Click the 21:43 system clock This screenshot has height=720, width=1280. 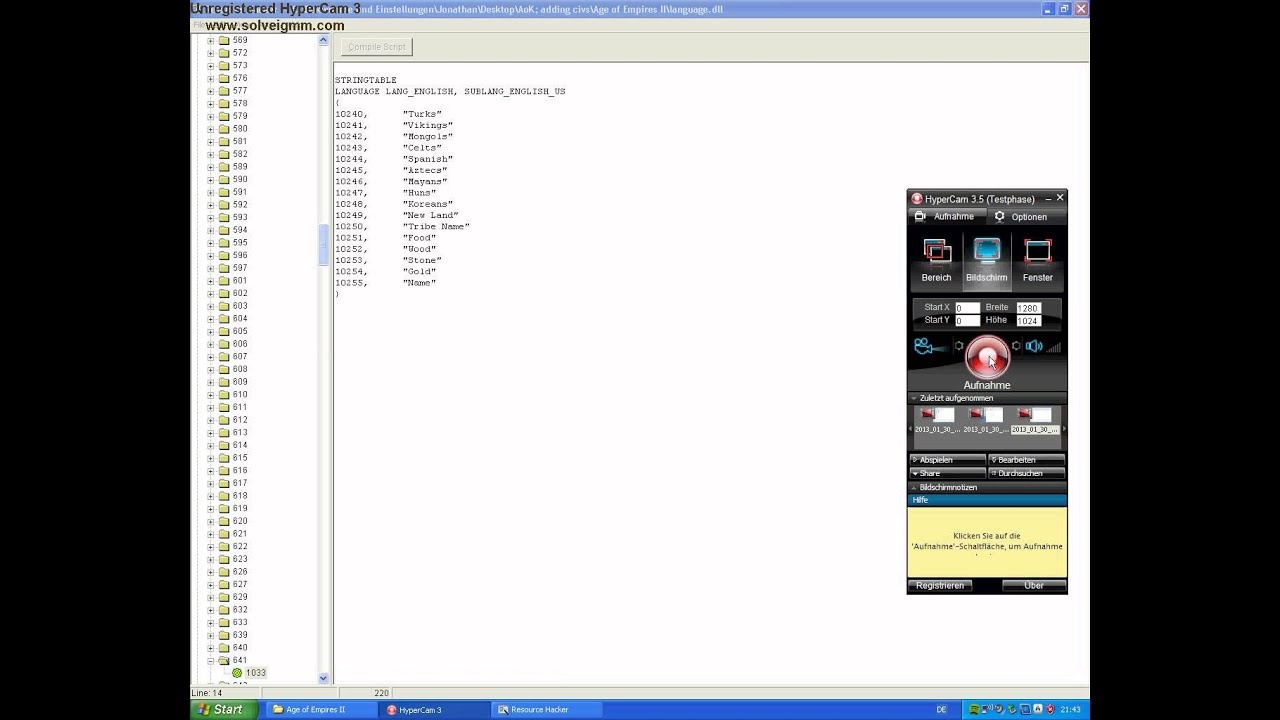[x=1070, y=710]
